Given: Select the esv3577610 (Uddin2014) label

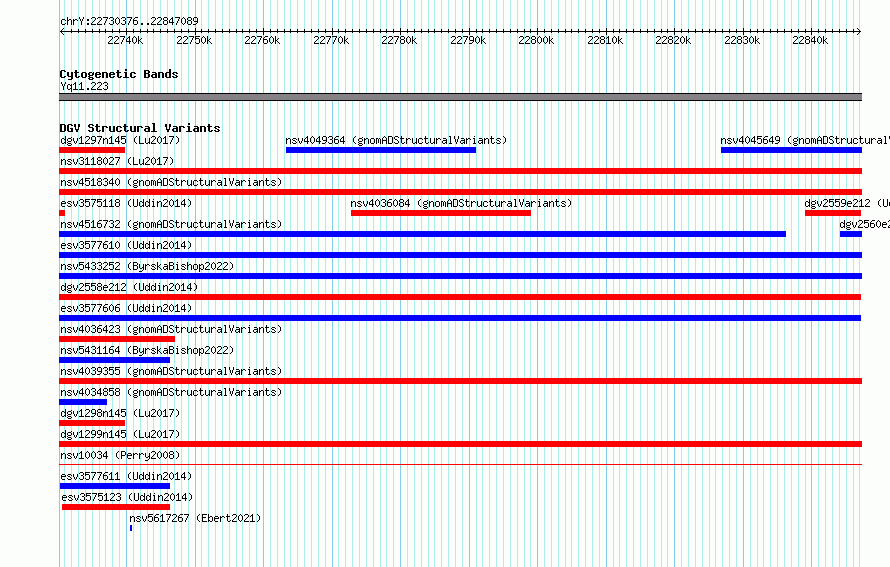Looking at the screenshot, I should (x=126, y=245).
